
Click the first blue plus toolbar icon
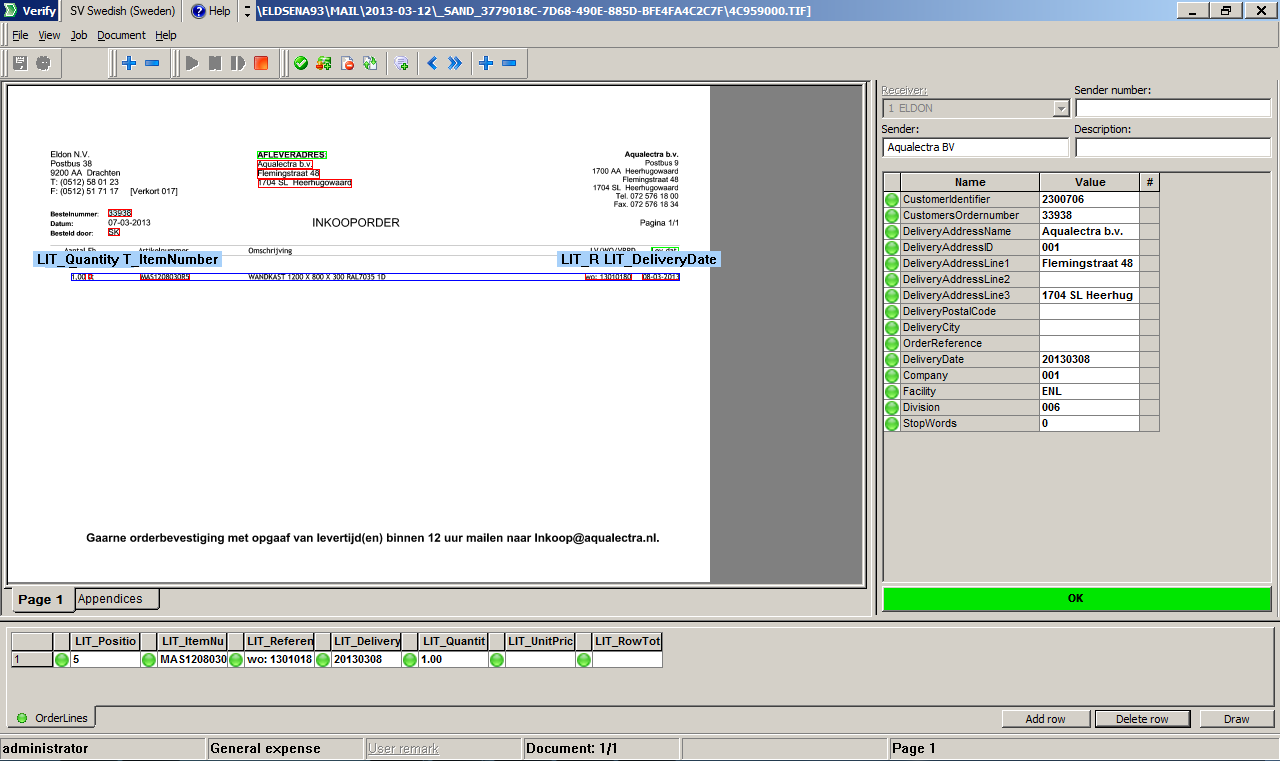129,63
